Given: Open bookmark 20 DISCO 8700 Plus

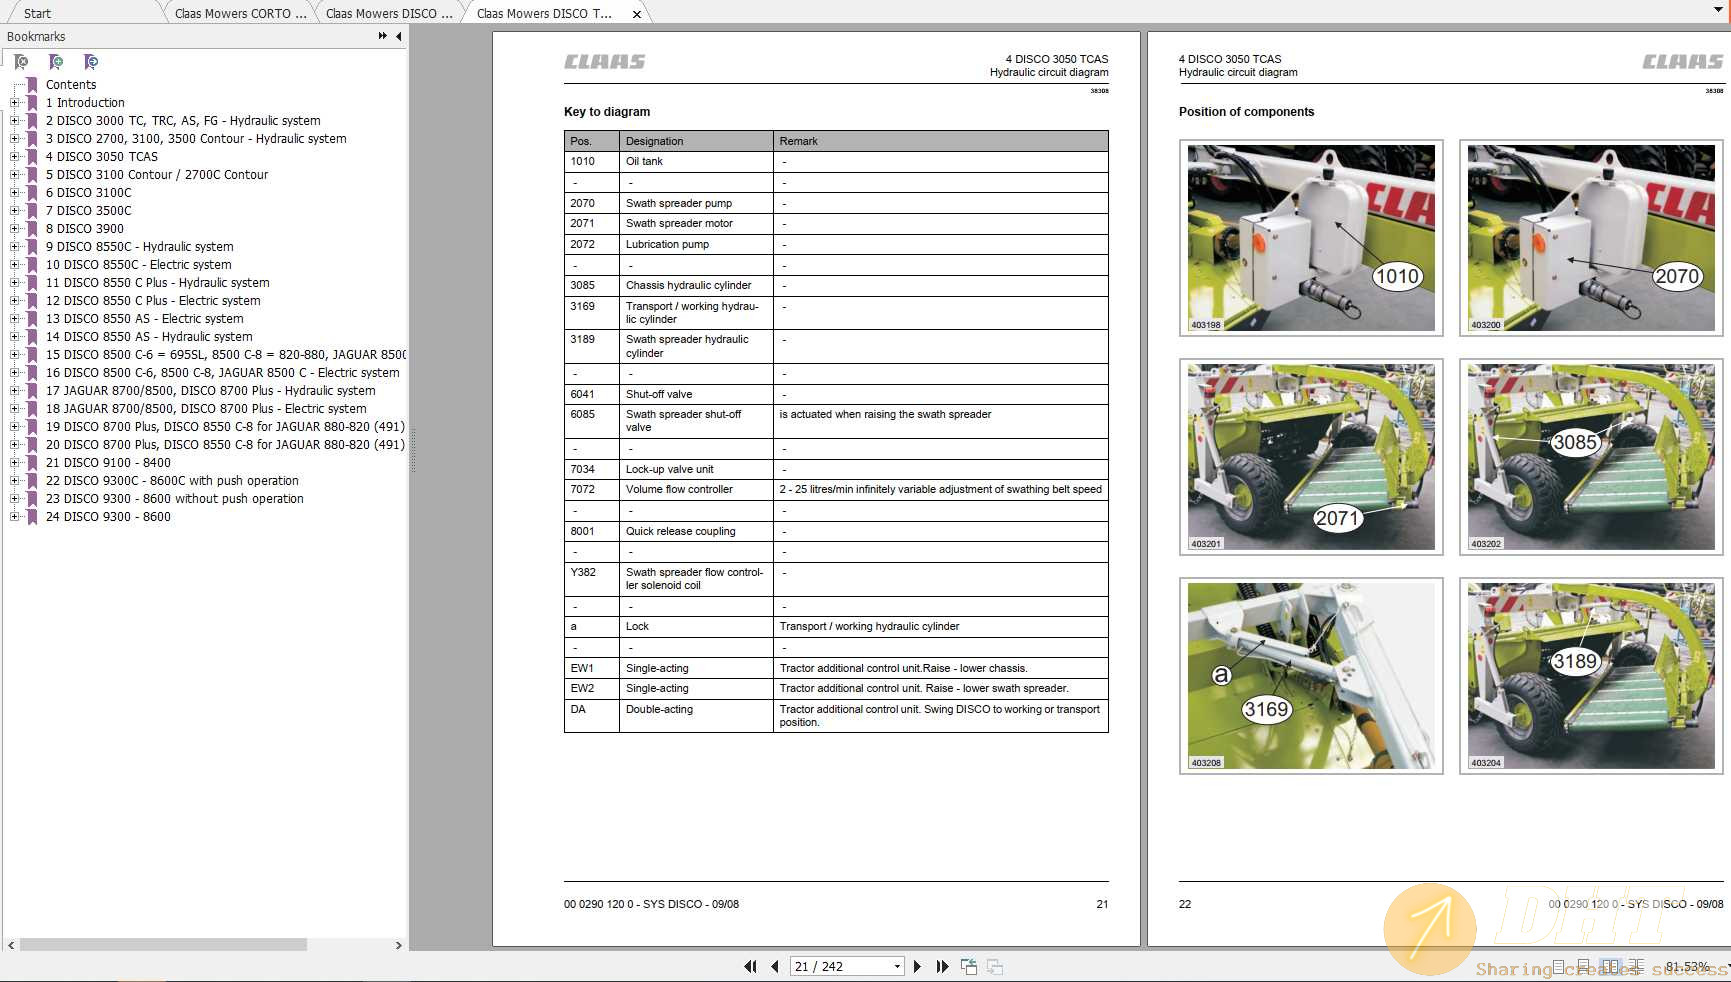Looking at the screenshot, I should [225, 445].
